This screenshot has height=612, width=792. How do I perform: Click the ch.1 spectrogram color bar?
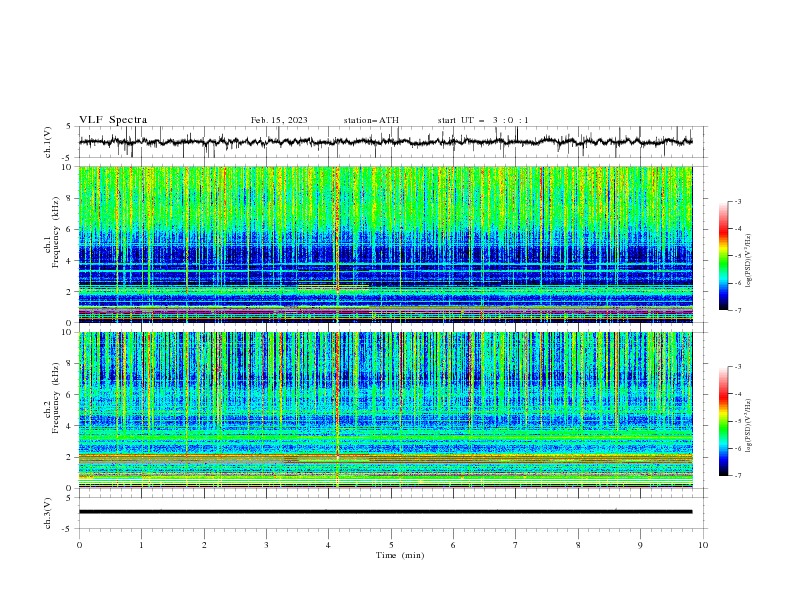(724, 256)
